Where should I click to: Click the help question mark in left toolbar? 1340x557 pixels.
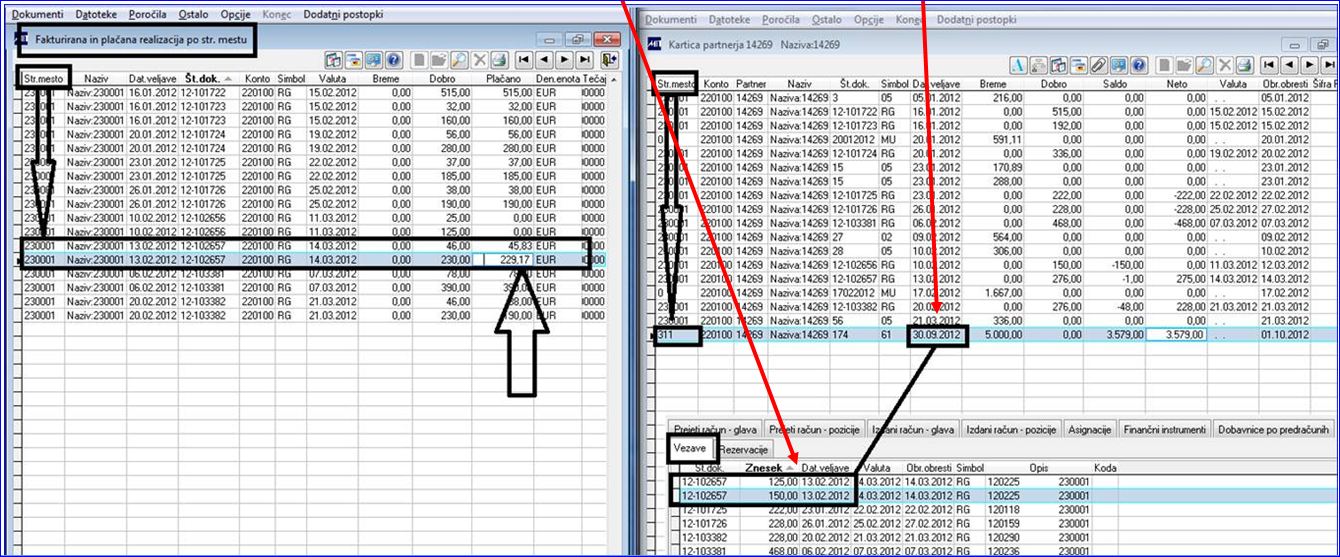(394, 59)
